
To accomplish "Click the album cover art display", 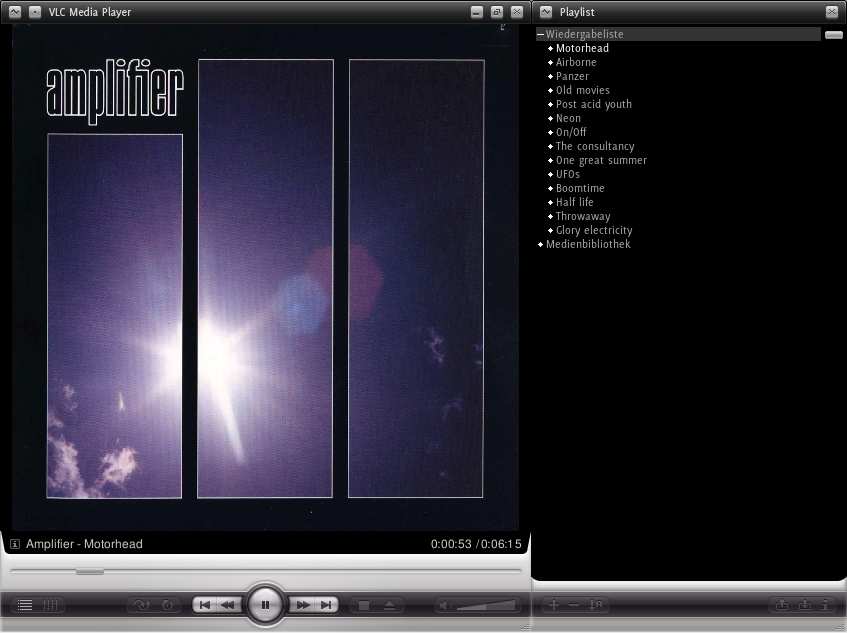I will pyautogui.click(x=265, y=278).
